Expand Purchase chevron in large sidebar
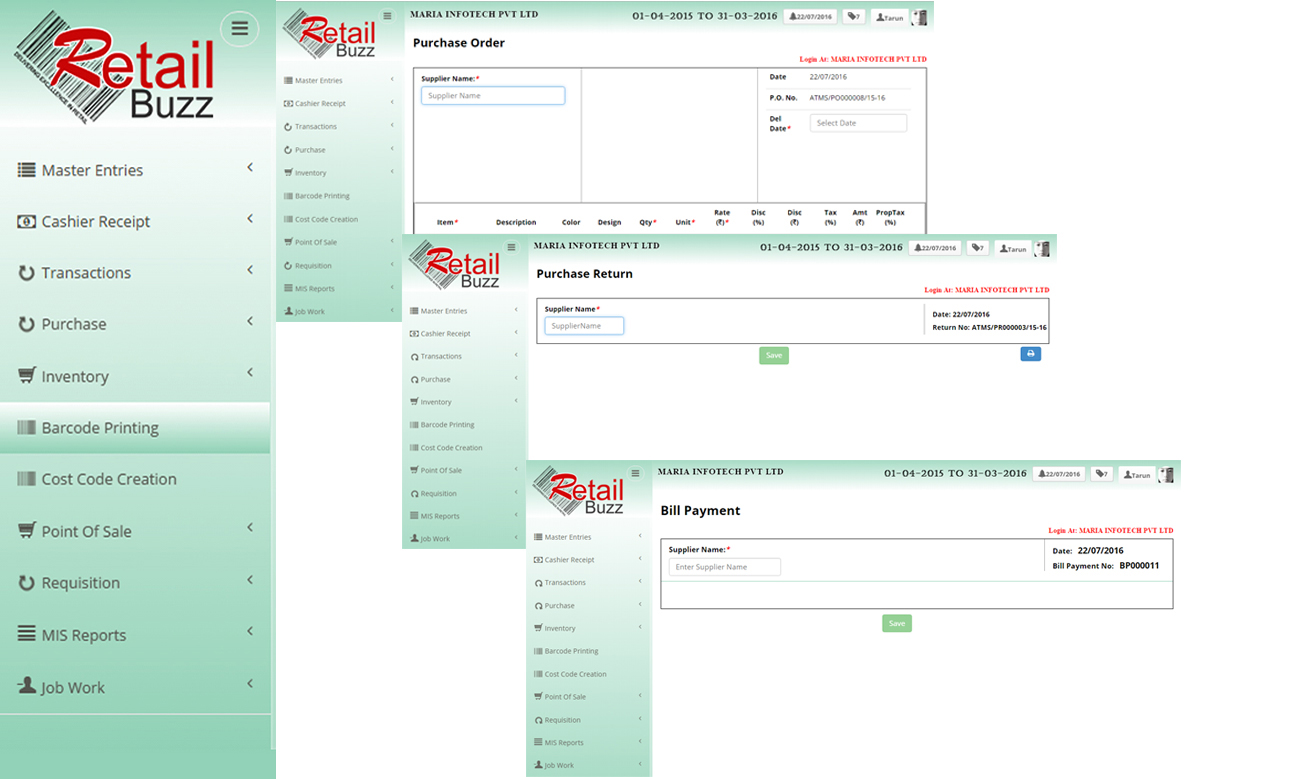Viewport: 1300px width, 779px height. pyautogui.click(x=250, y=321)
